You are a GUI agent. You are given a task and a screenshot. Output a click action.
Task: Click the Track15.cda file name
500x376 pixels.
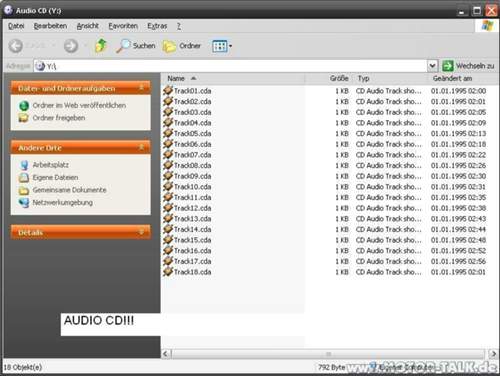[x=193, y=240]
